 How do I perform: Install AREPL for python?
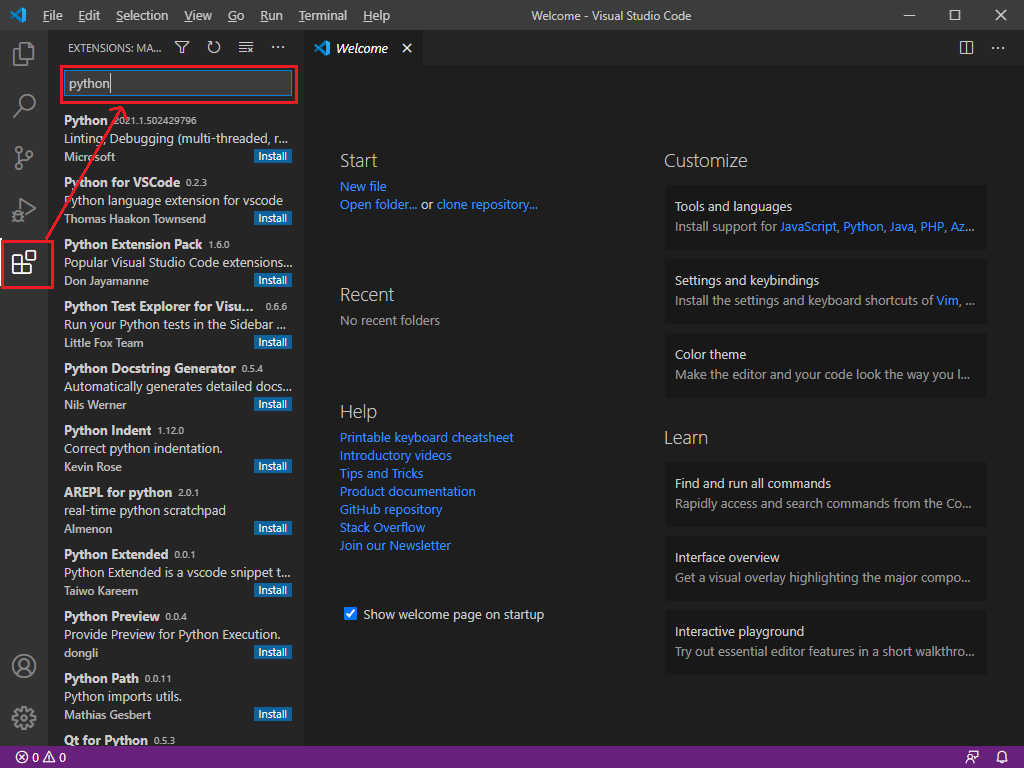[x=272, y=528]
